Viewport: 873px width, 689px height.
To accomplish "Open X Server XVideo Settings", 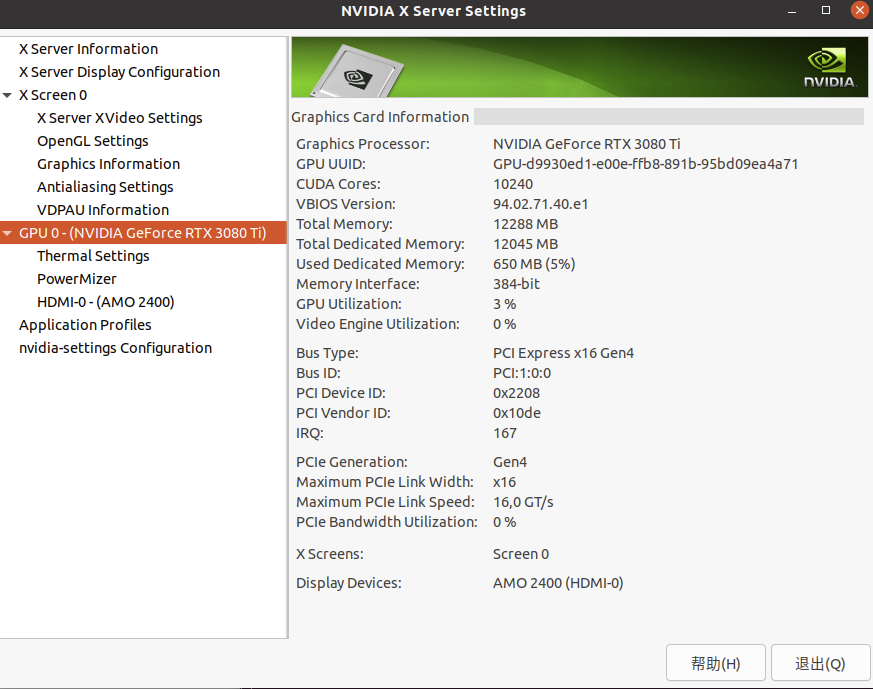I will pos(119,117).
